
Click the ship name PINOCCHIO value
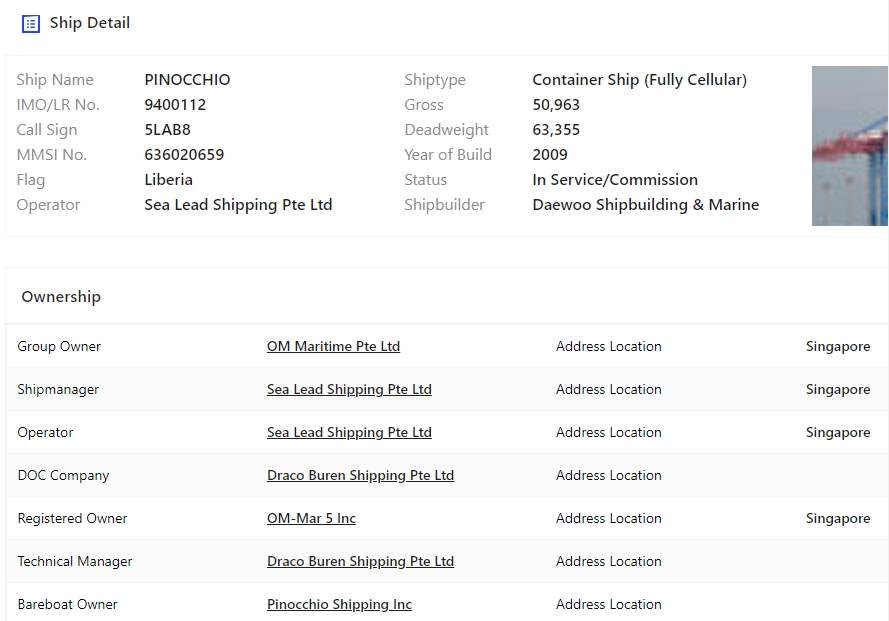pyautogui.click(x=187, y=79)
